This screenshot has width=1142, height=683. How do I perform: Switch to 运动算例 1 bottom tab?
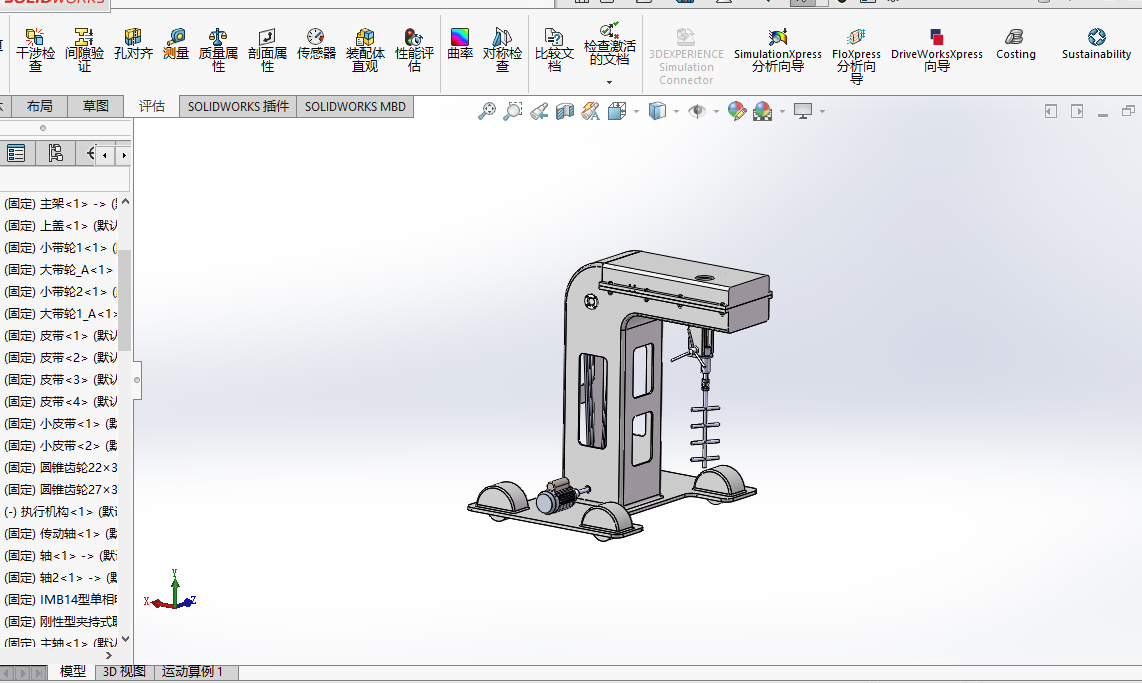tap(193, 672)
